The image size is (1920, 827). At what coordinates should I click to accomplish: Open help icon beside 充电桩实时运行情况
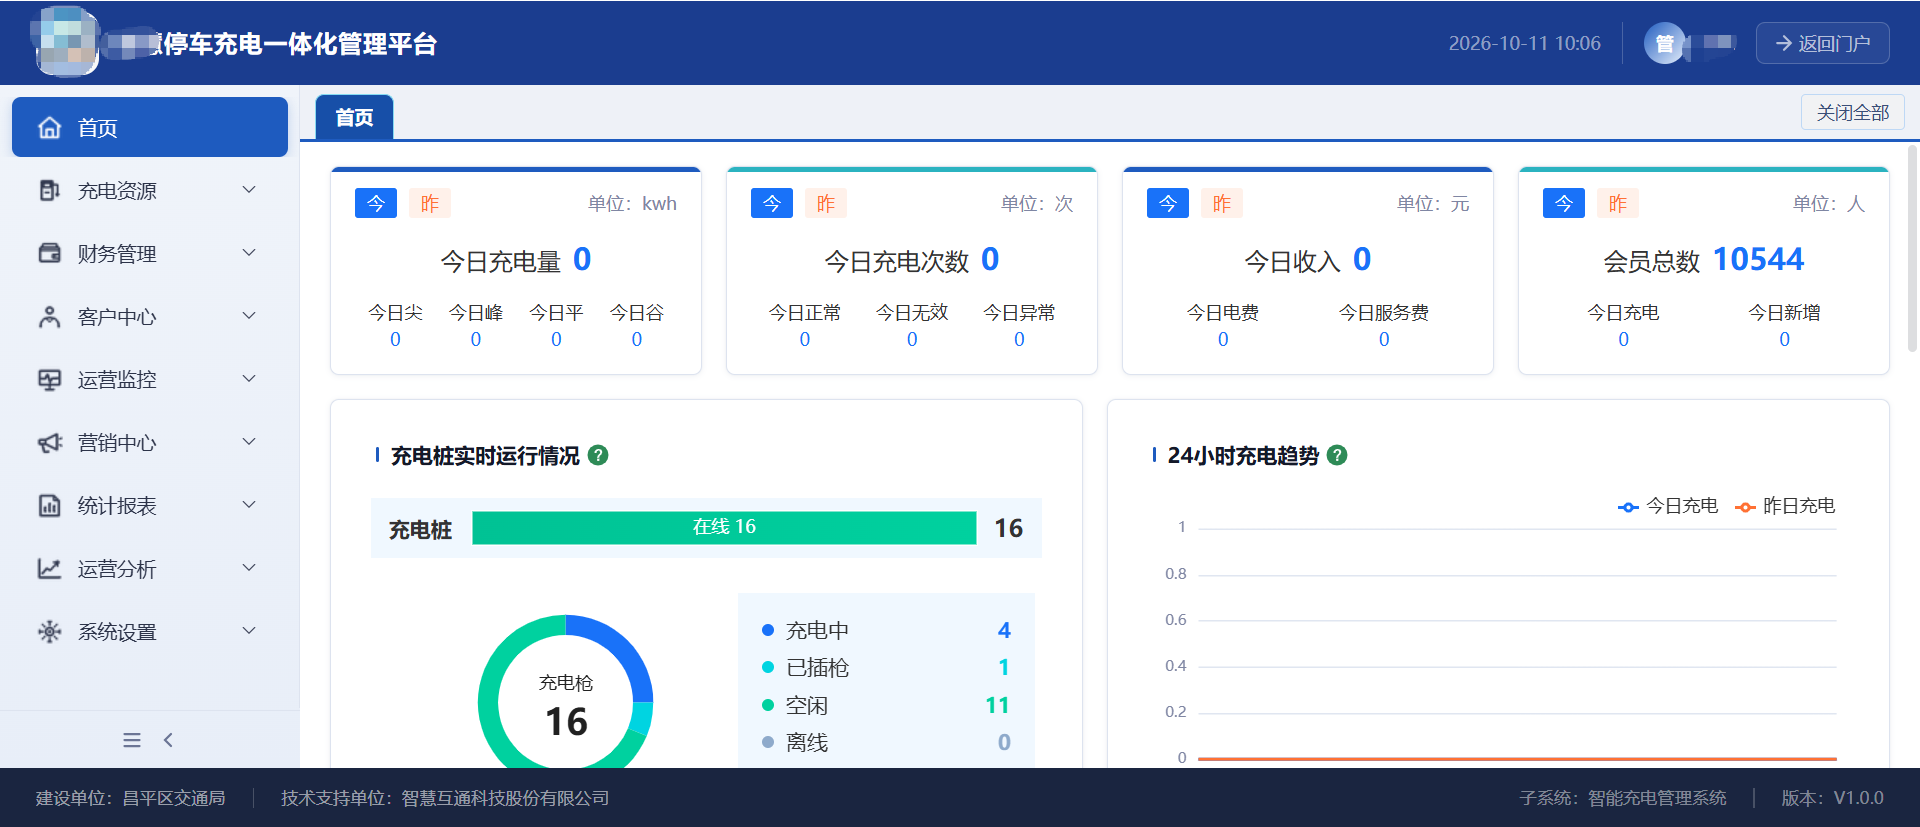(x=598, y=455)
